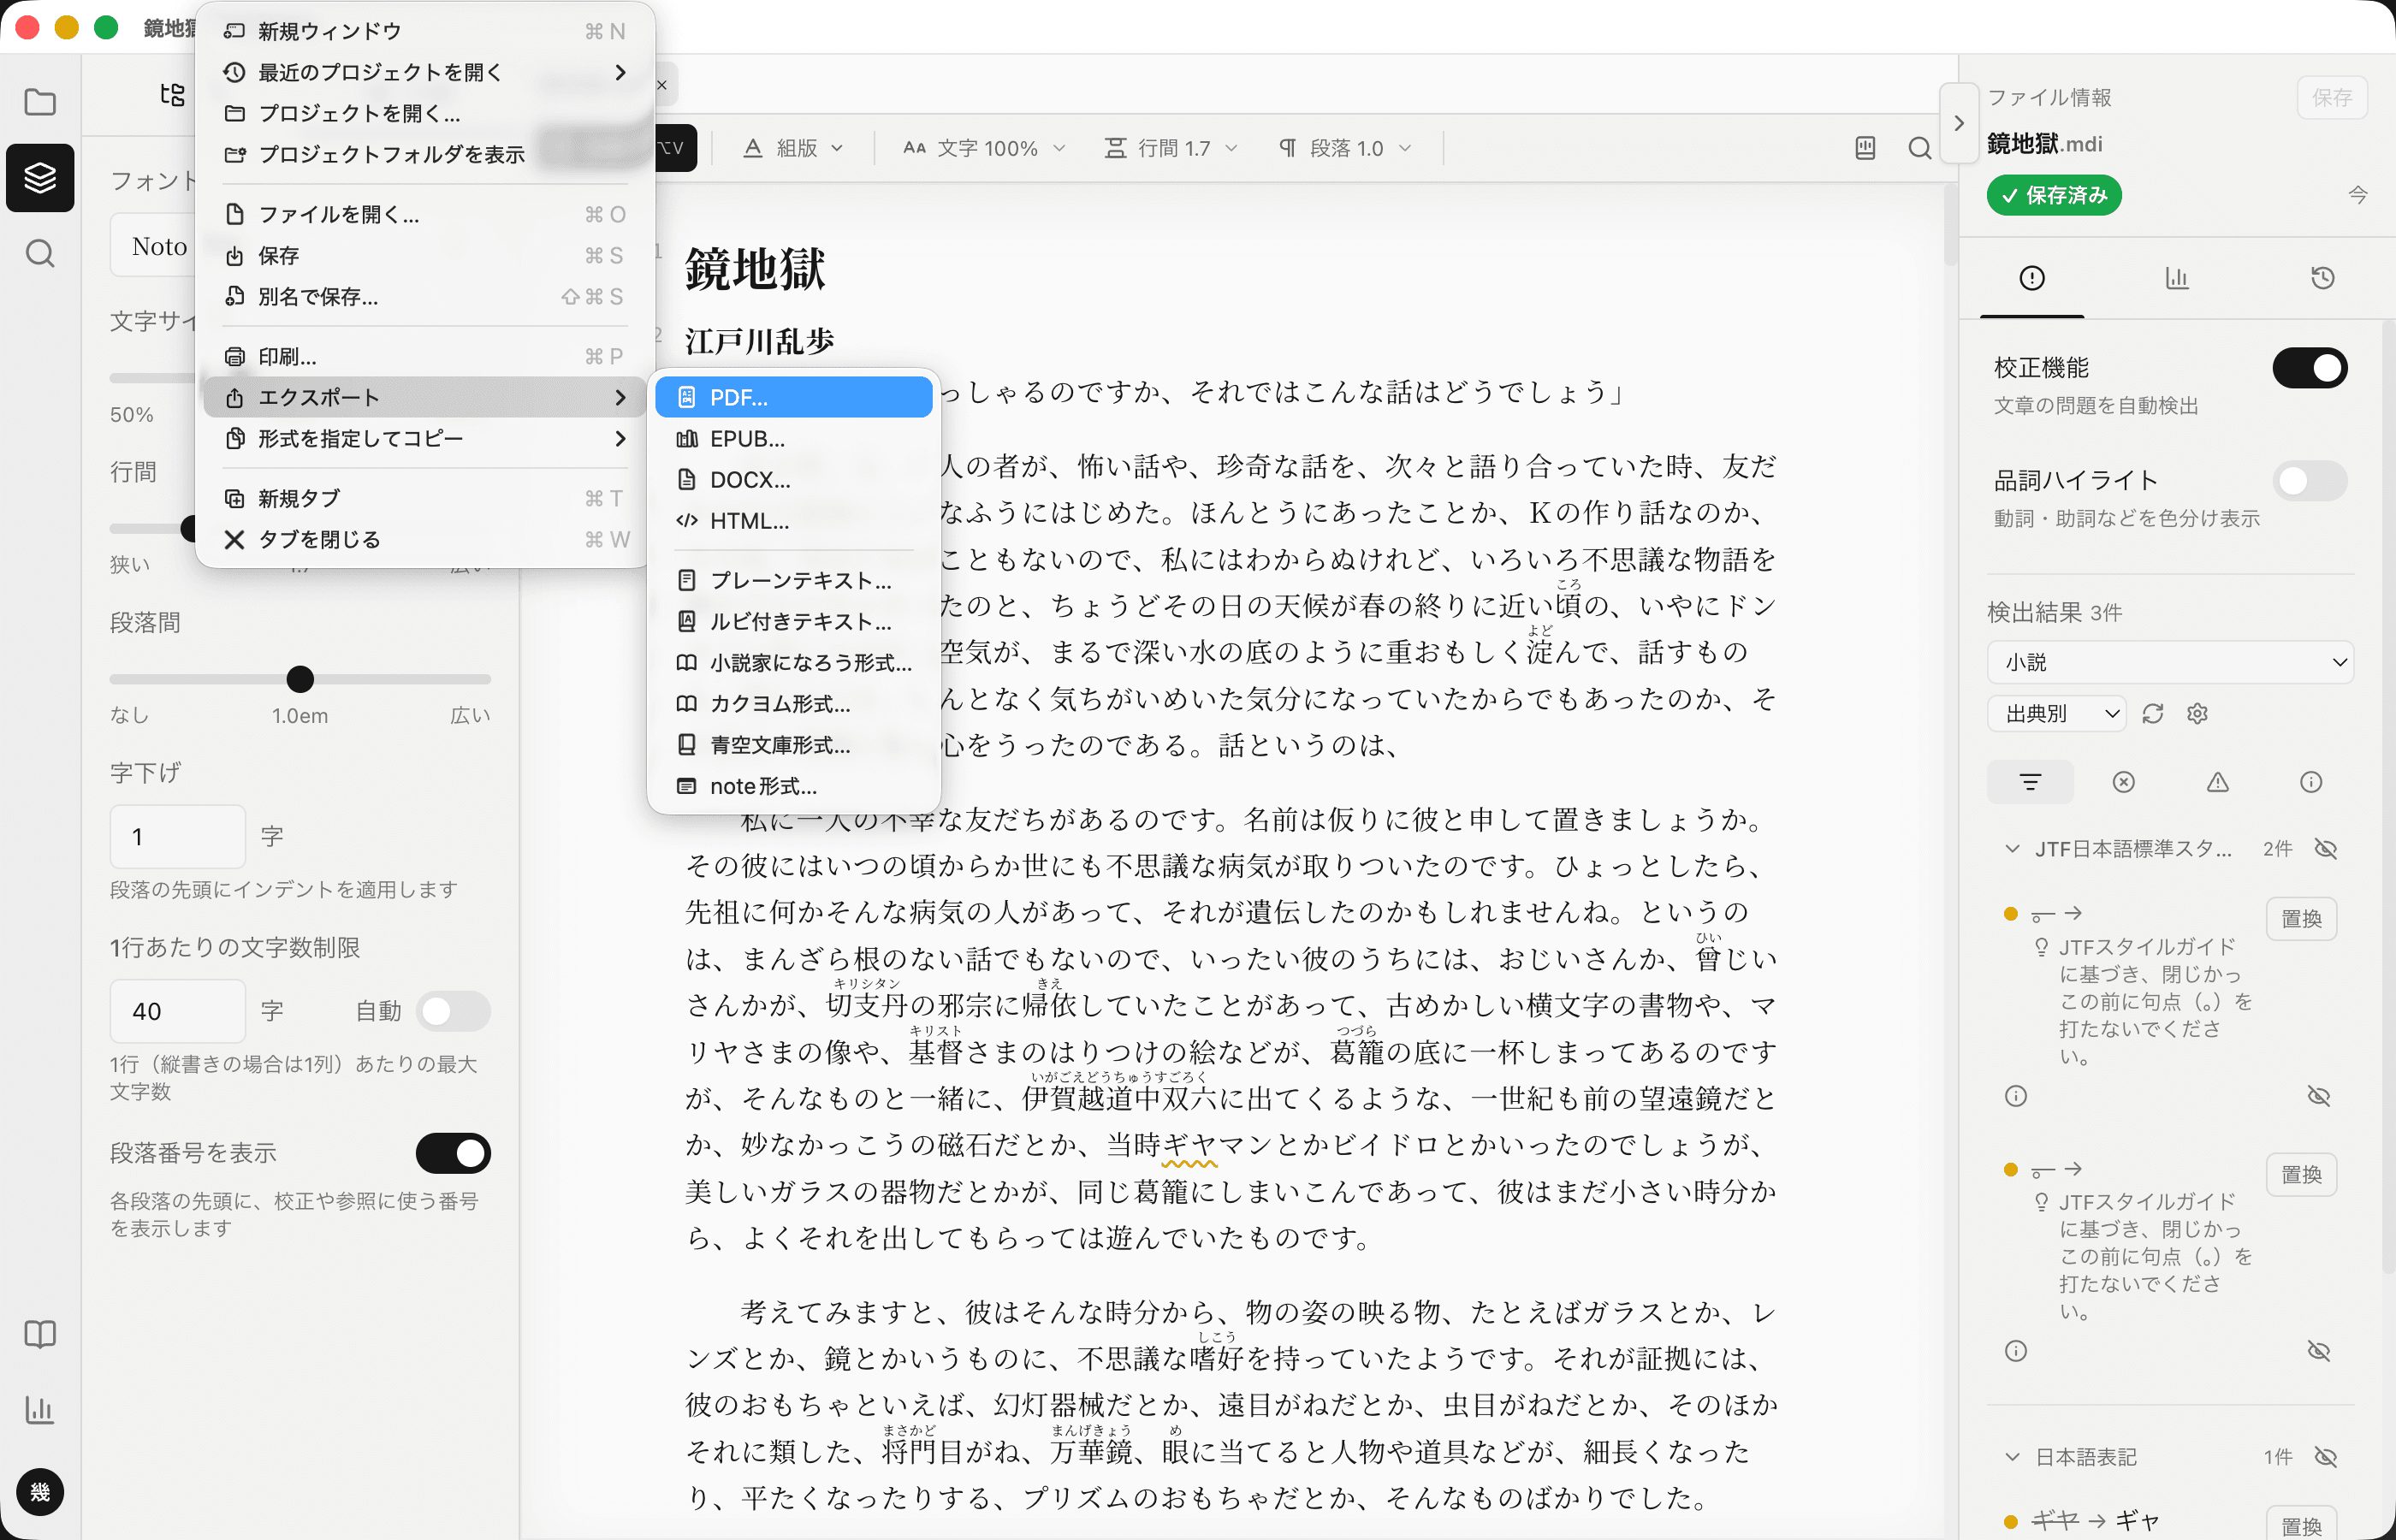Image resolution: width=2396 pixels, height=1540 pixels.
Task: Open the 小説 preset combo box
Action: point(2170,662)
